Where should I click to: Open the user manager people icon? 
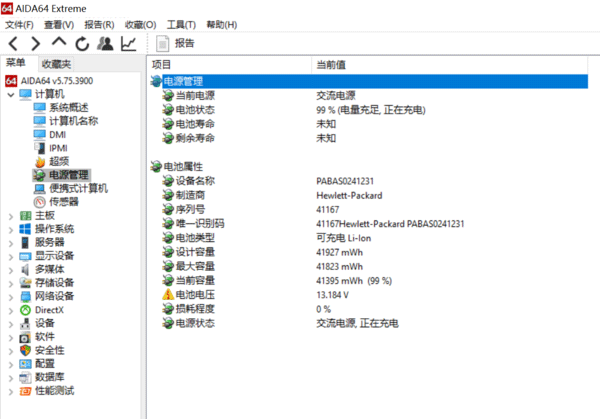[x=105, y=44]
